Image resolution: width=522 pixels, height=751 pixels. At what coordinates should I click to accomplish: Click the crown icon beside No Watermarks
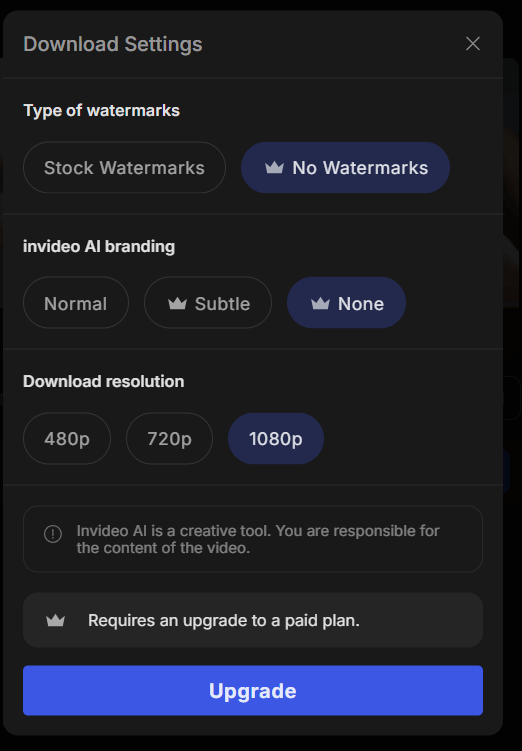274,168
